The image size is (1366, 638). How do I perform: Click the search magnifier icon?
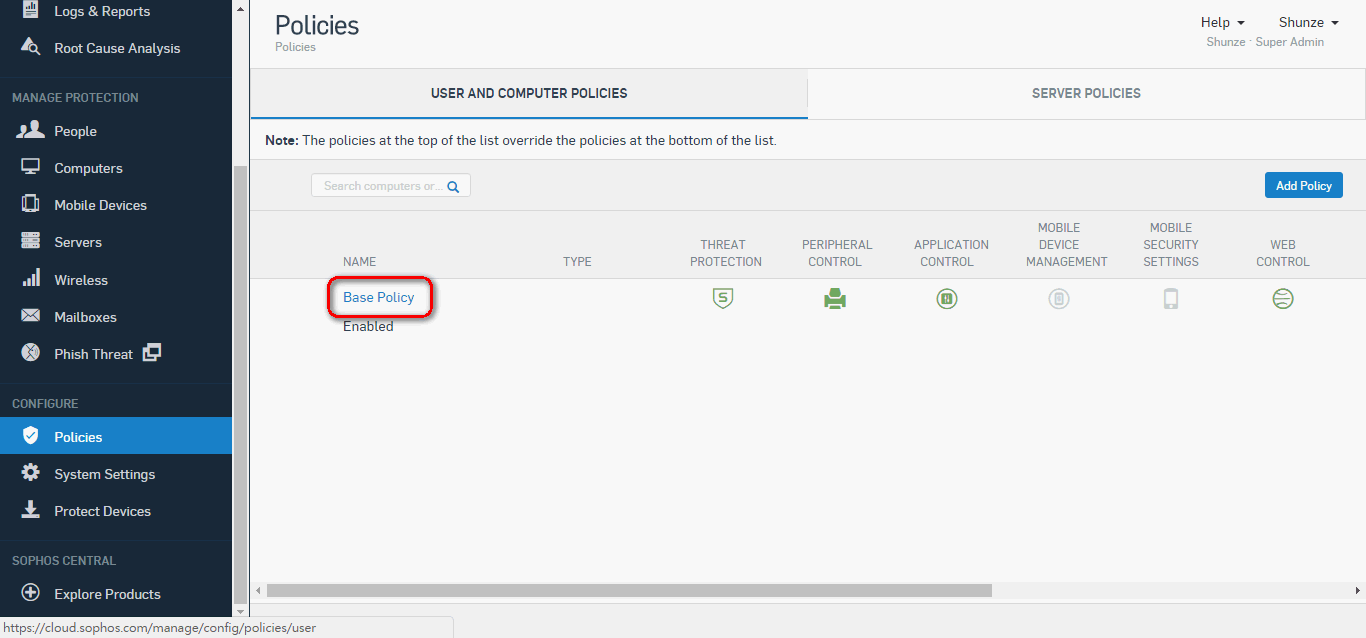[453, 186]
